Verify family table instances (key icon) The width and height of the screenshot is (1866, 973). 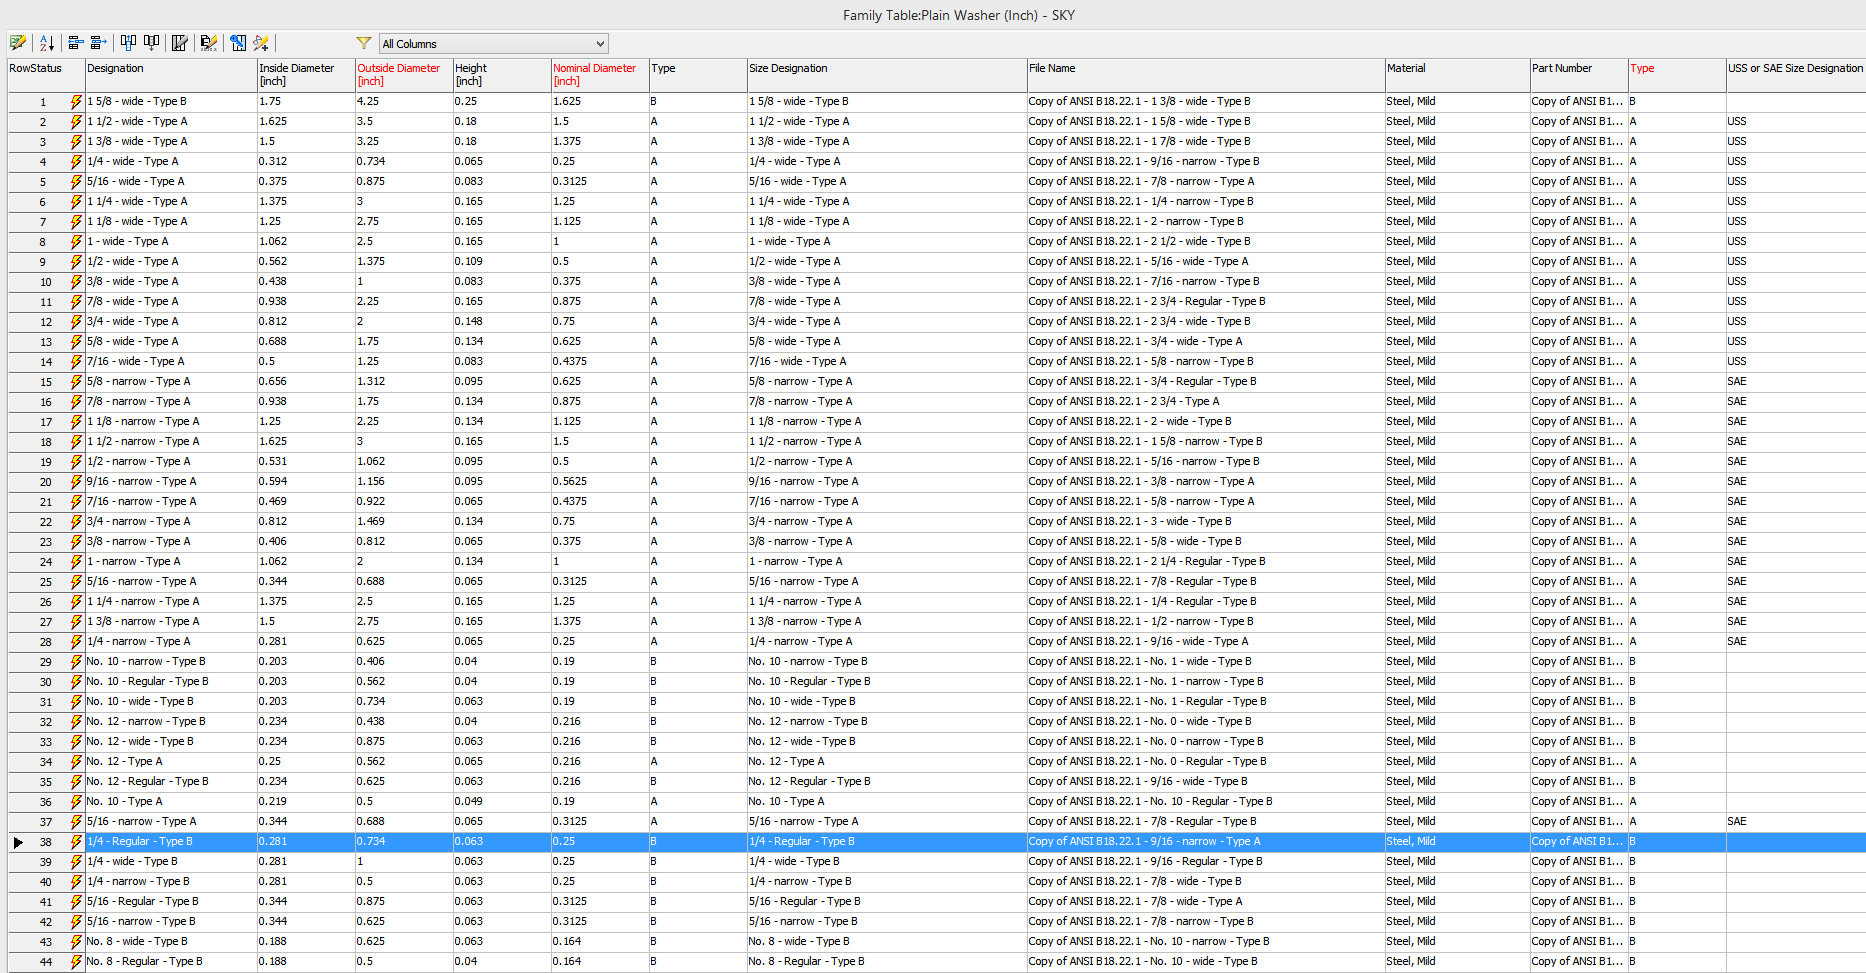(x=237, y=42)
